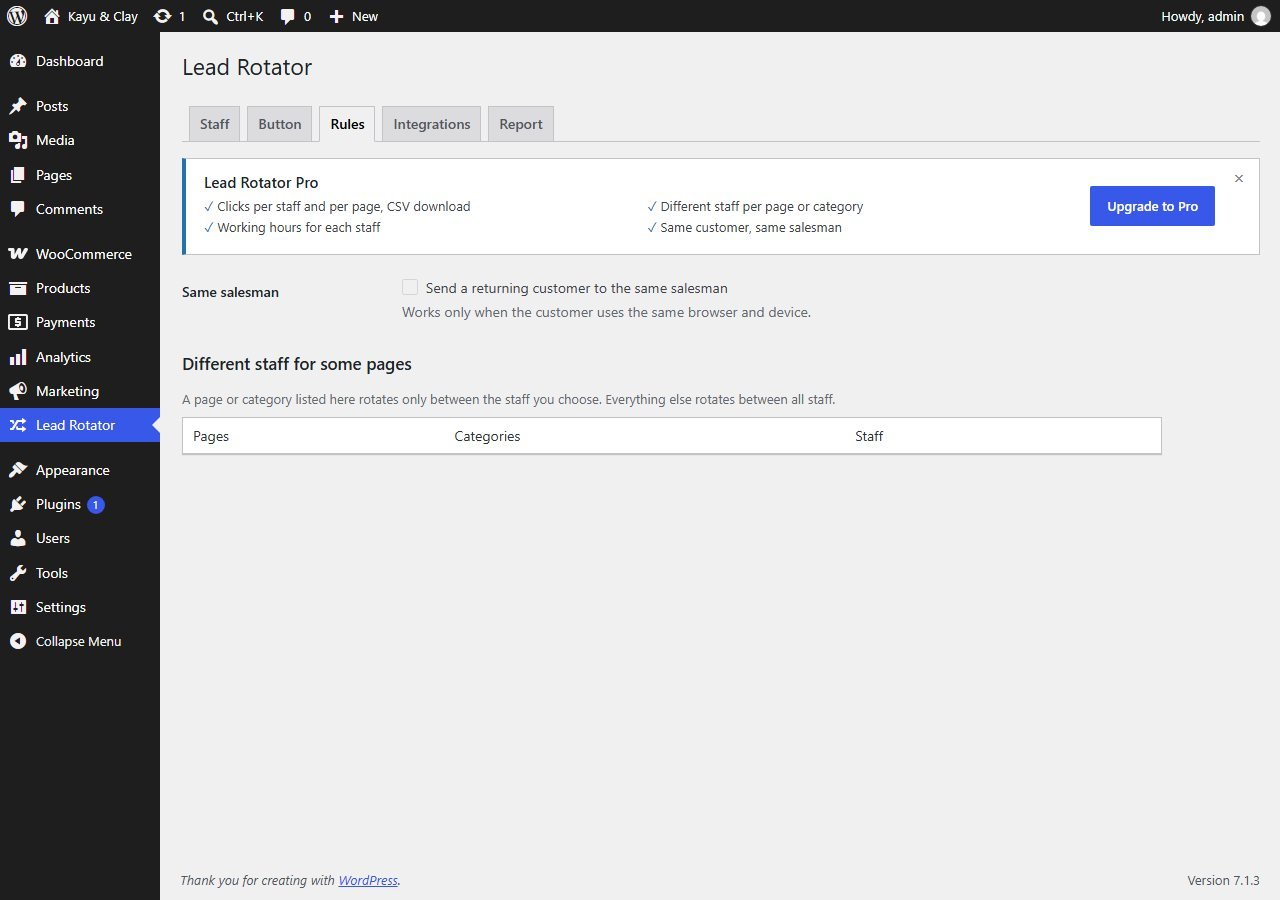Click the Dashboard gauge icon
1280x900 pixels.
[18, 61]
